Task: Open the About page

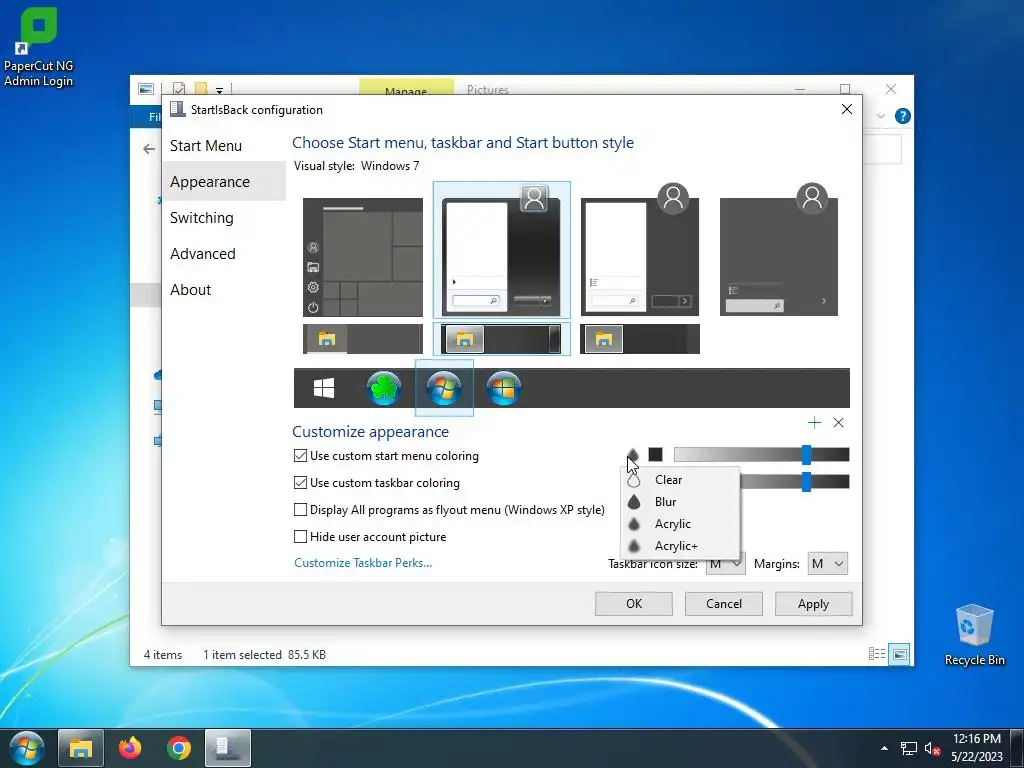Action: [x=224, y=289]
